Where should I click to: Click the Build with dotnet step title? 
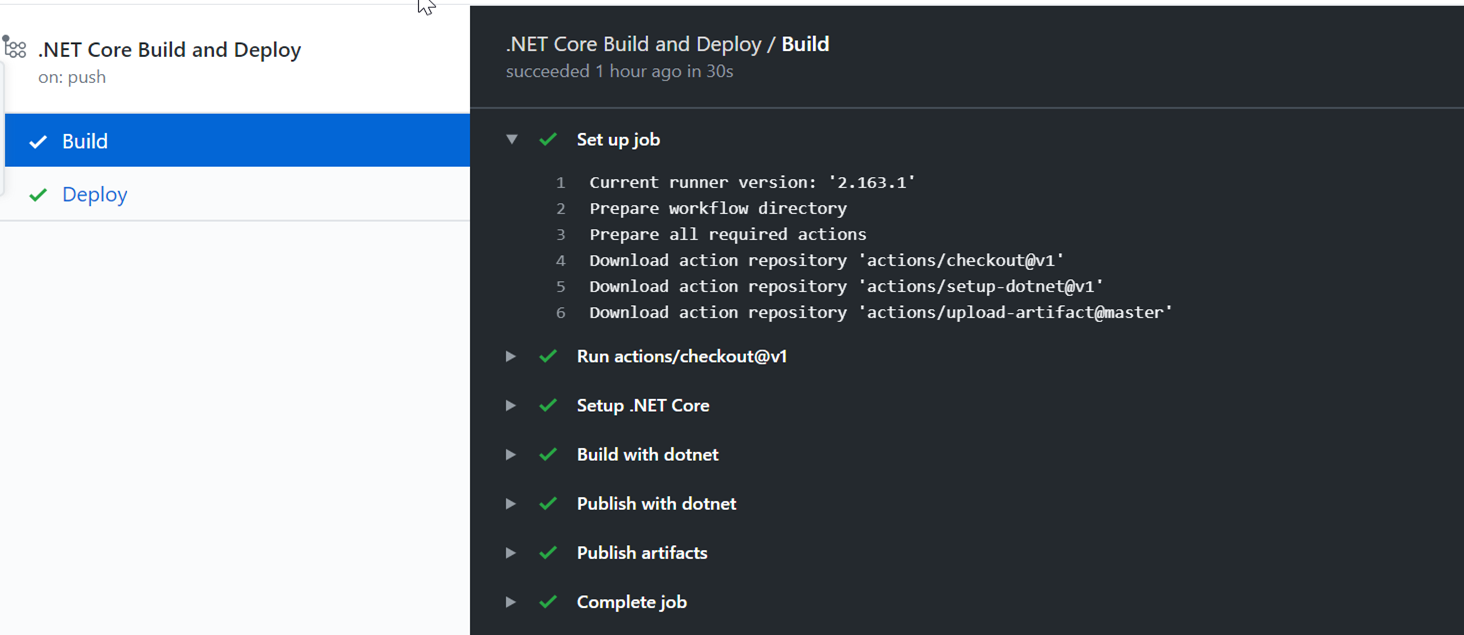[647, 454]
